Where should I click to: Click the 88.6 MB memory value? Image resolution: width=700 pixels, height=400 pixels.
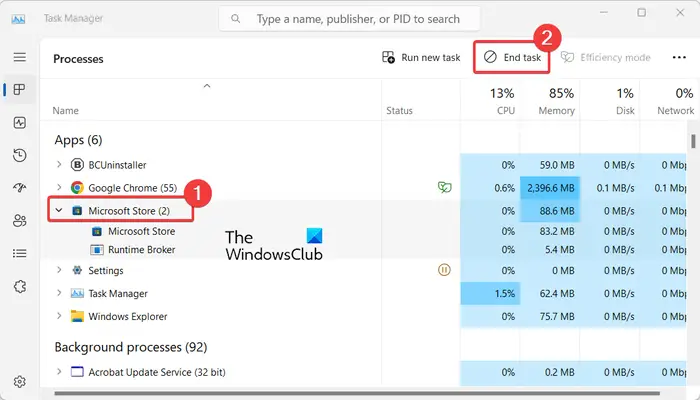click(557, 211)
